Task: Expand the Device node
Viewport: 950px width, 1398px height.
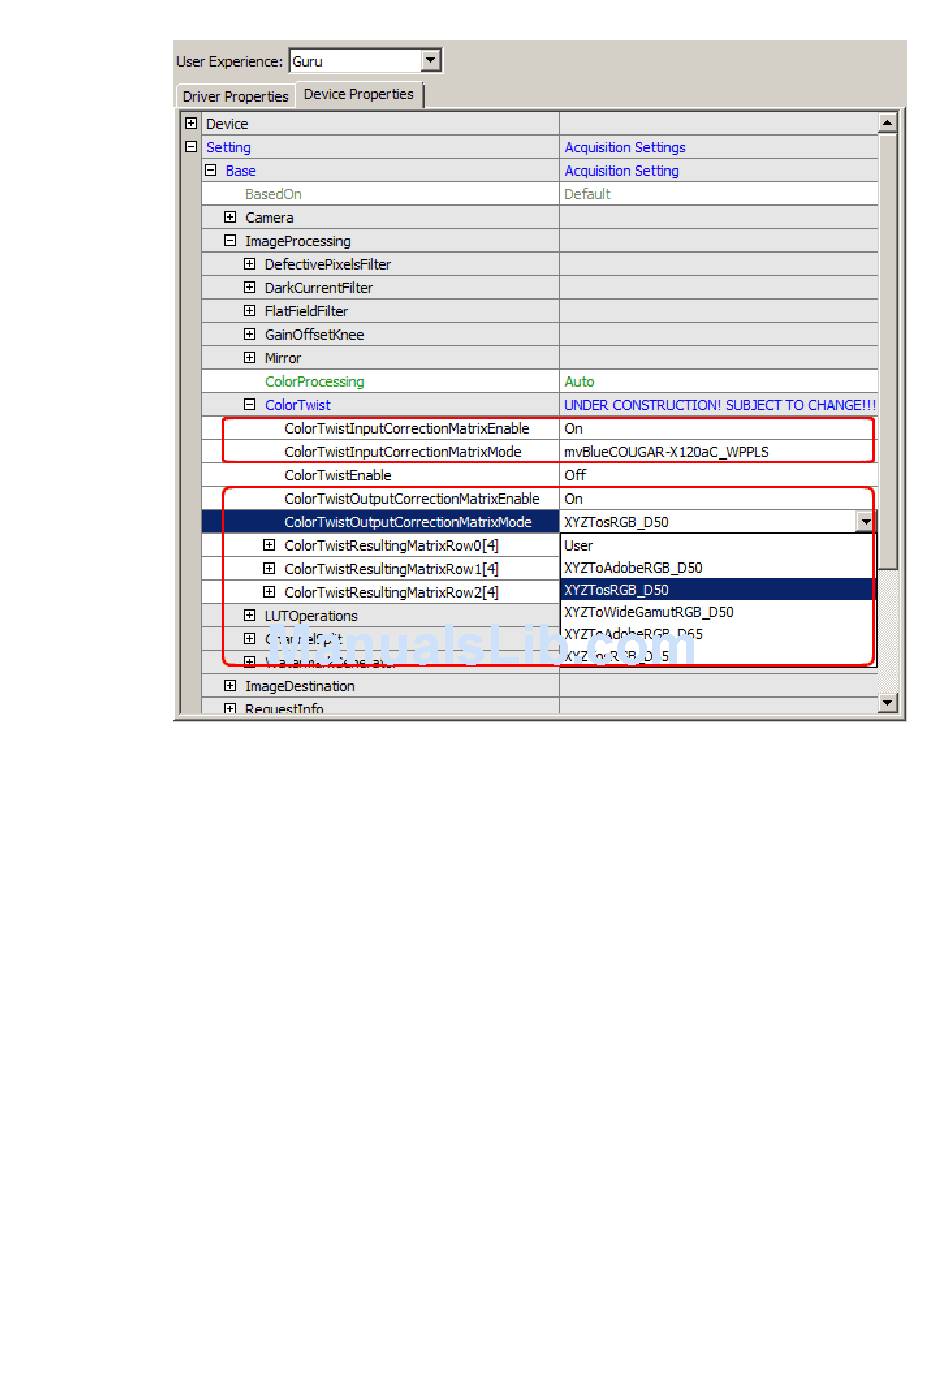Action: [x=191, y=123]
